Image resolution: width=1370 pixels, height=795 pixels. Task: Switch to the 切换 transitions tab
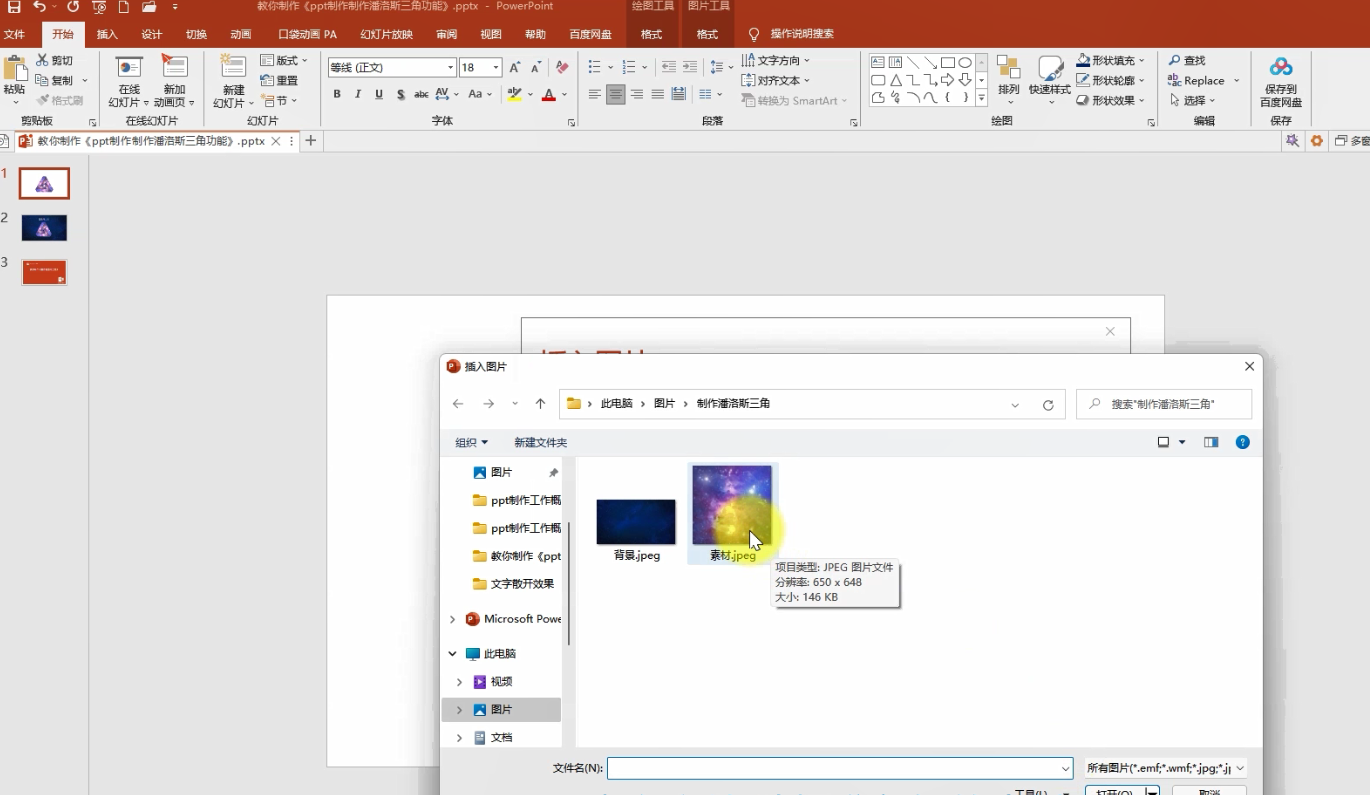click(196, 34)
